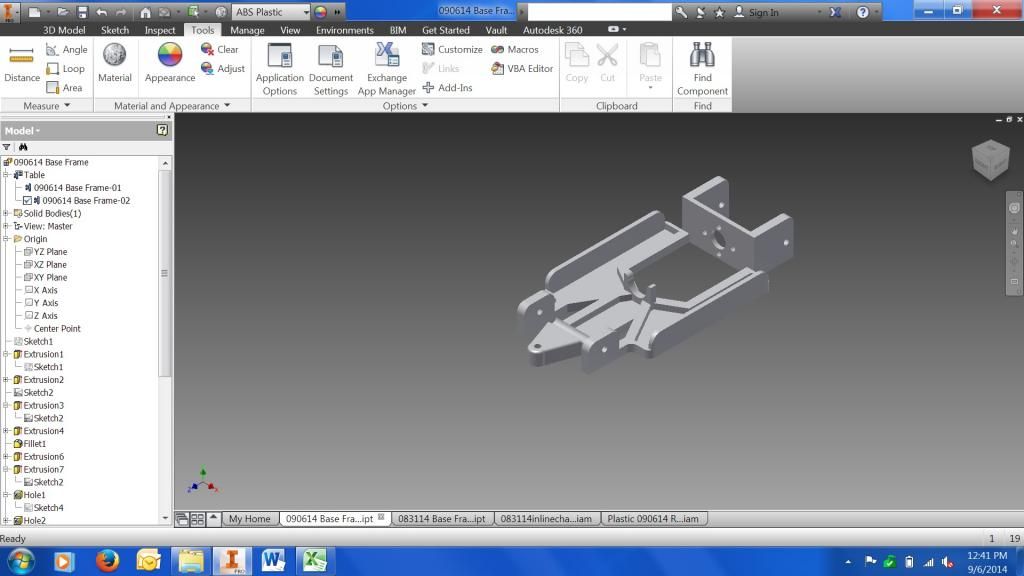Switch to the 3D Model ribbon tab

pos(64,30)
